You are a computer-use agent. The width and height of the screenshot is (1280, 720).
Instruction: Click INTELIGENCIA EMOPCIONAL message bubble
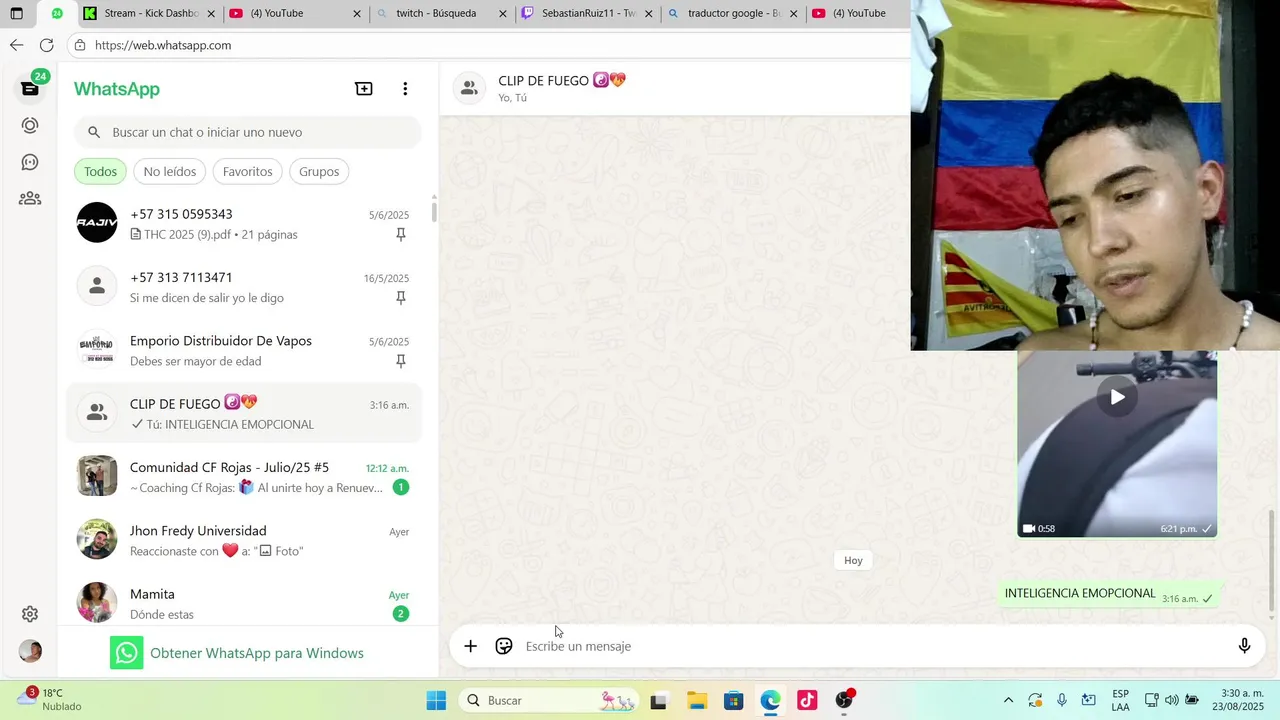(x=1110, y=594)
